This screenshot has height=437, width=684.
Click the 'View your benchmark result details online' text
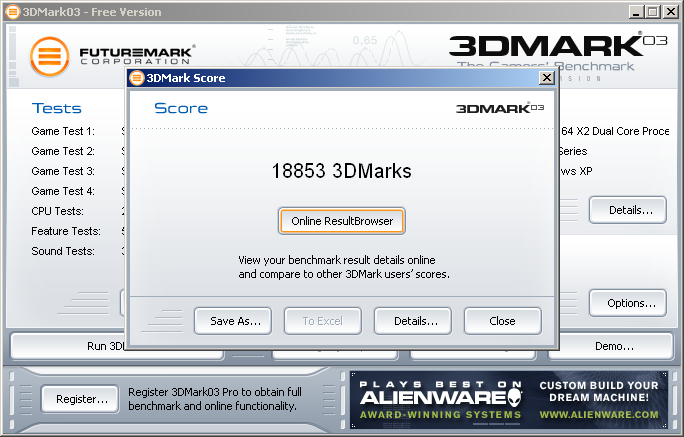click(x=337, y=260)
